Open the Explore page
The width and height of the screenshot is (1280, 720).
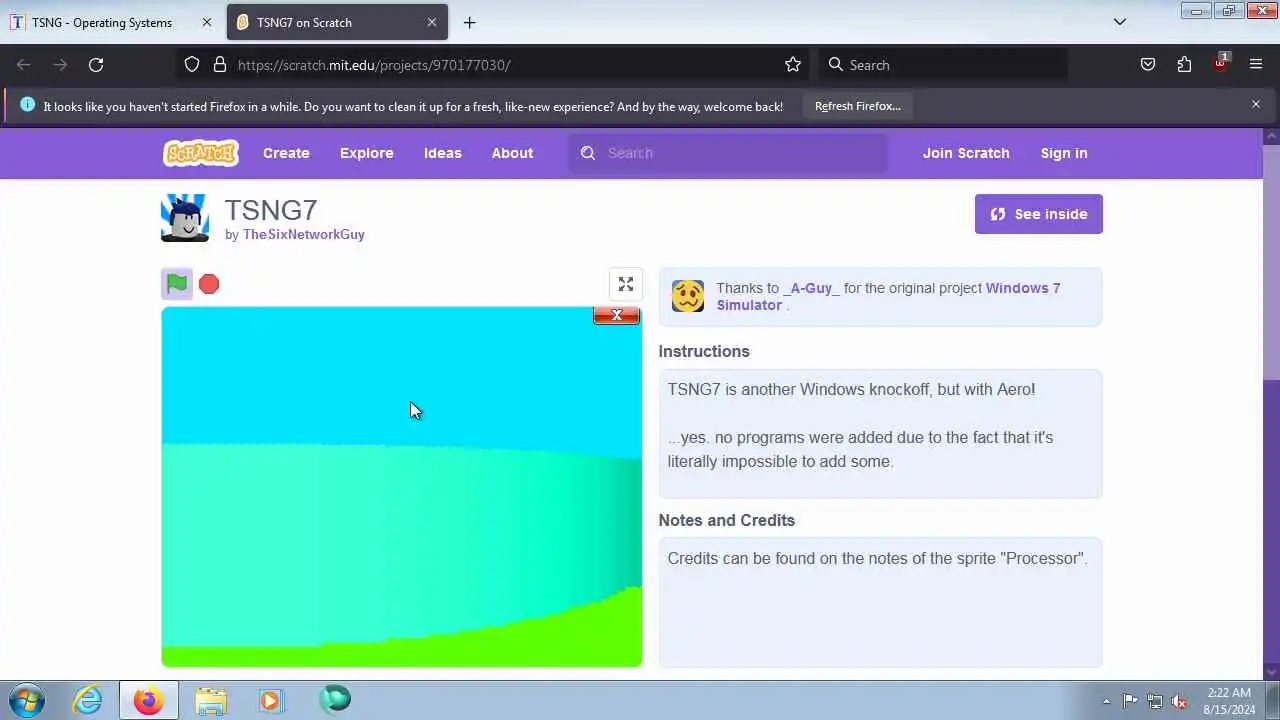pyautogui.click(x=367, y=153)
